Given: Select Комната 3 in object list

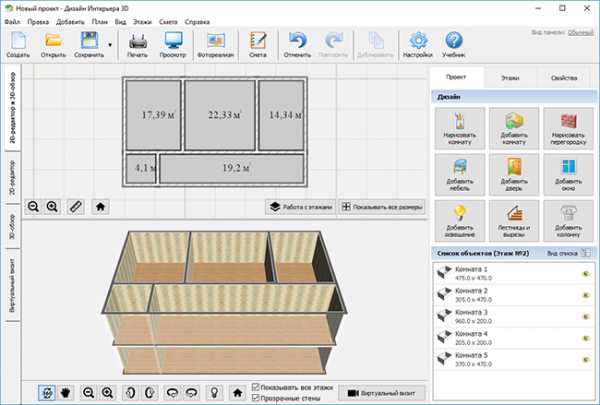Looking at the screenshot, I should (514, 317).
